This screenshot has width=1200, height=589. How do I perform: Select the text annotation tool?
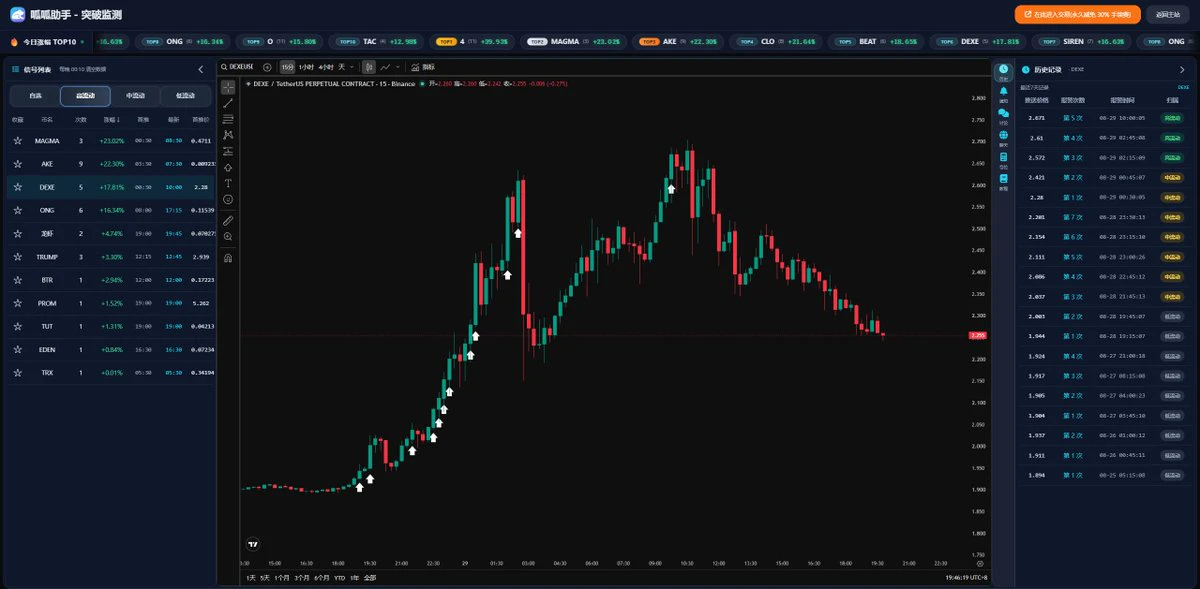click(228, 183)
